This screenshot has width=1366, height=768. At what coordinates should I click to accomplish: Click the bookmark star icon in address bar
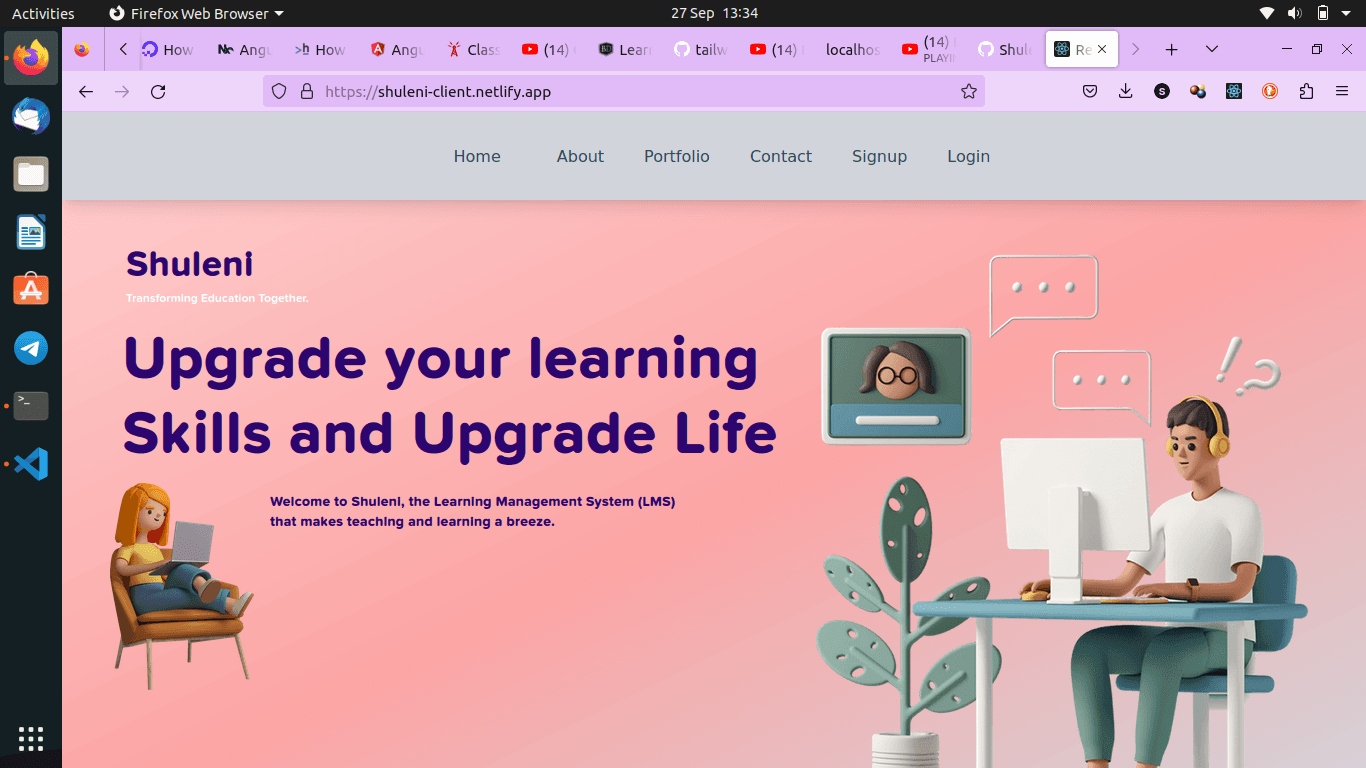click(x=968, y=92)
